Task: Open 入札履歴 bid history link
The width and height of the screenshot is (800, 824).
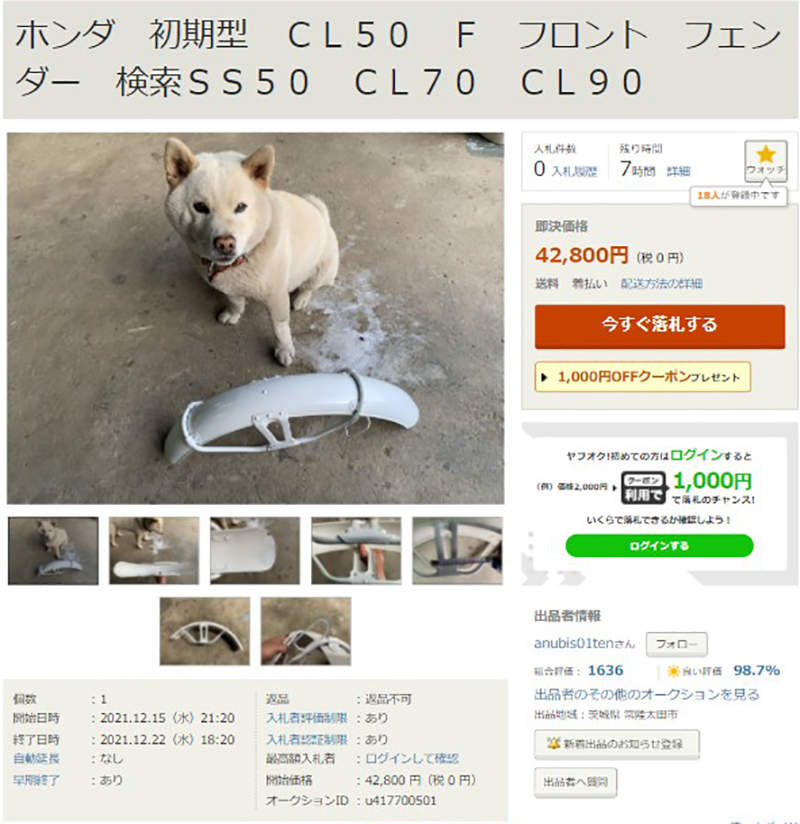Action: [574, 171]
